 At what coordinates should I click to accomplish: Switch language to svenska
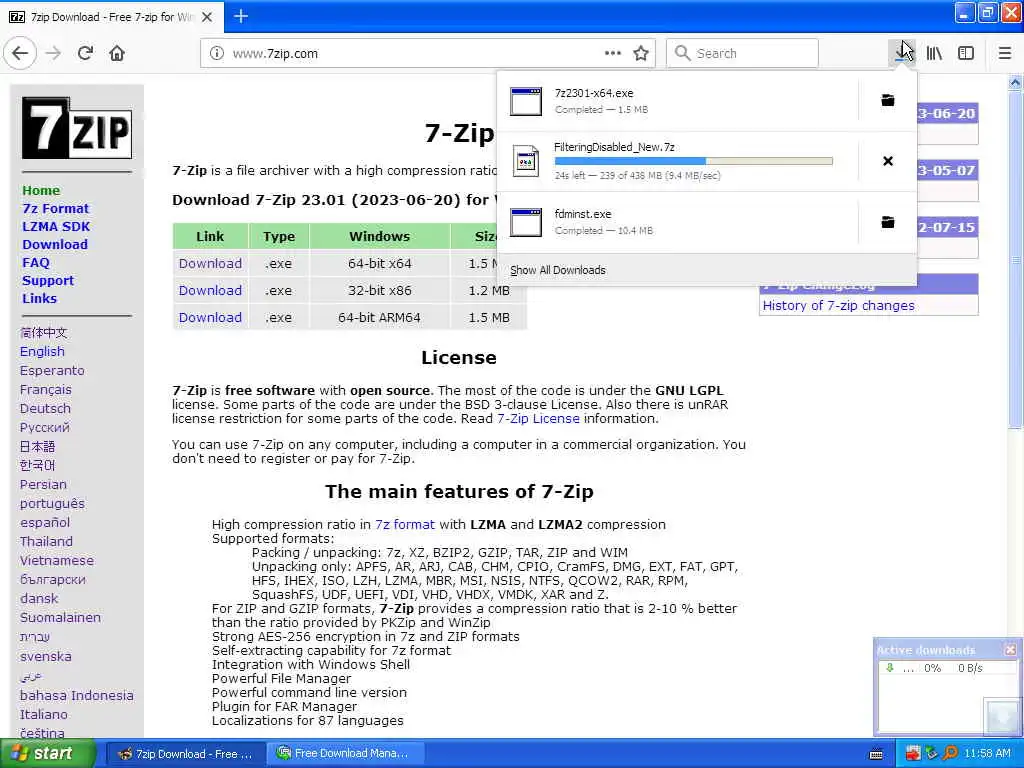tap(45, 656)
